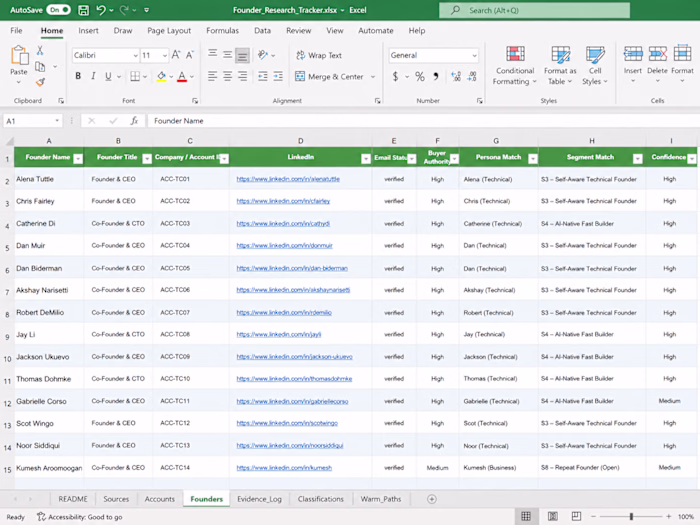Screen dimensions: 700x525
Task: Expand the font name Calibri dropdown
Action: (x=135, y=55)
